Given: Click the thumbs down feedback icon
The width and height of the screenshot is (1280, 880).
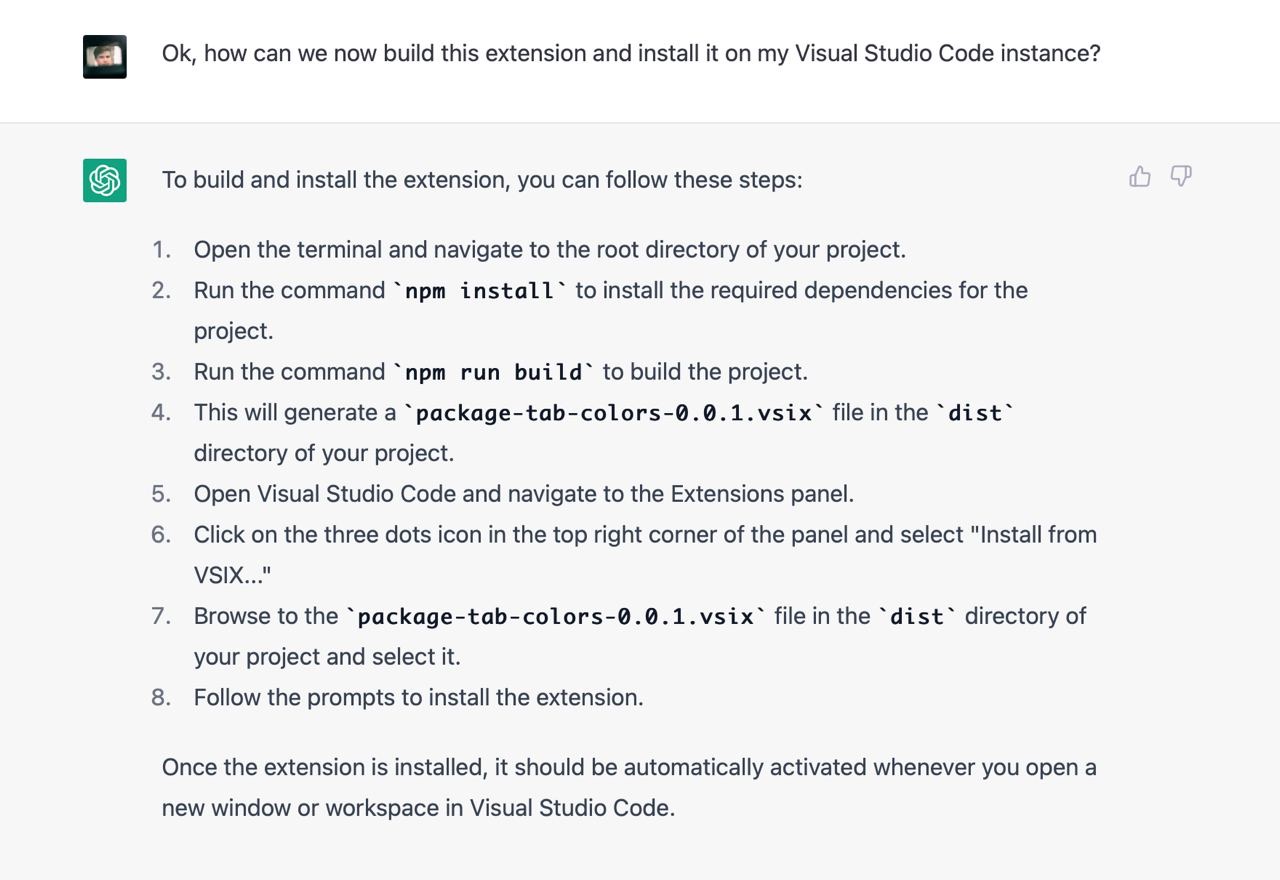Looking at the screenshot, I should point(1181,177).
